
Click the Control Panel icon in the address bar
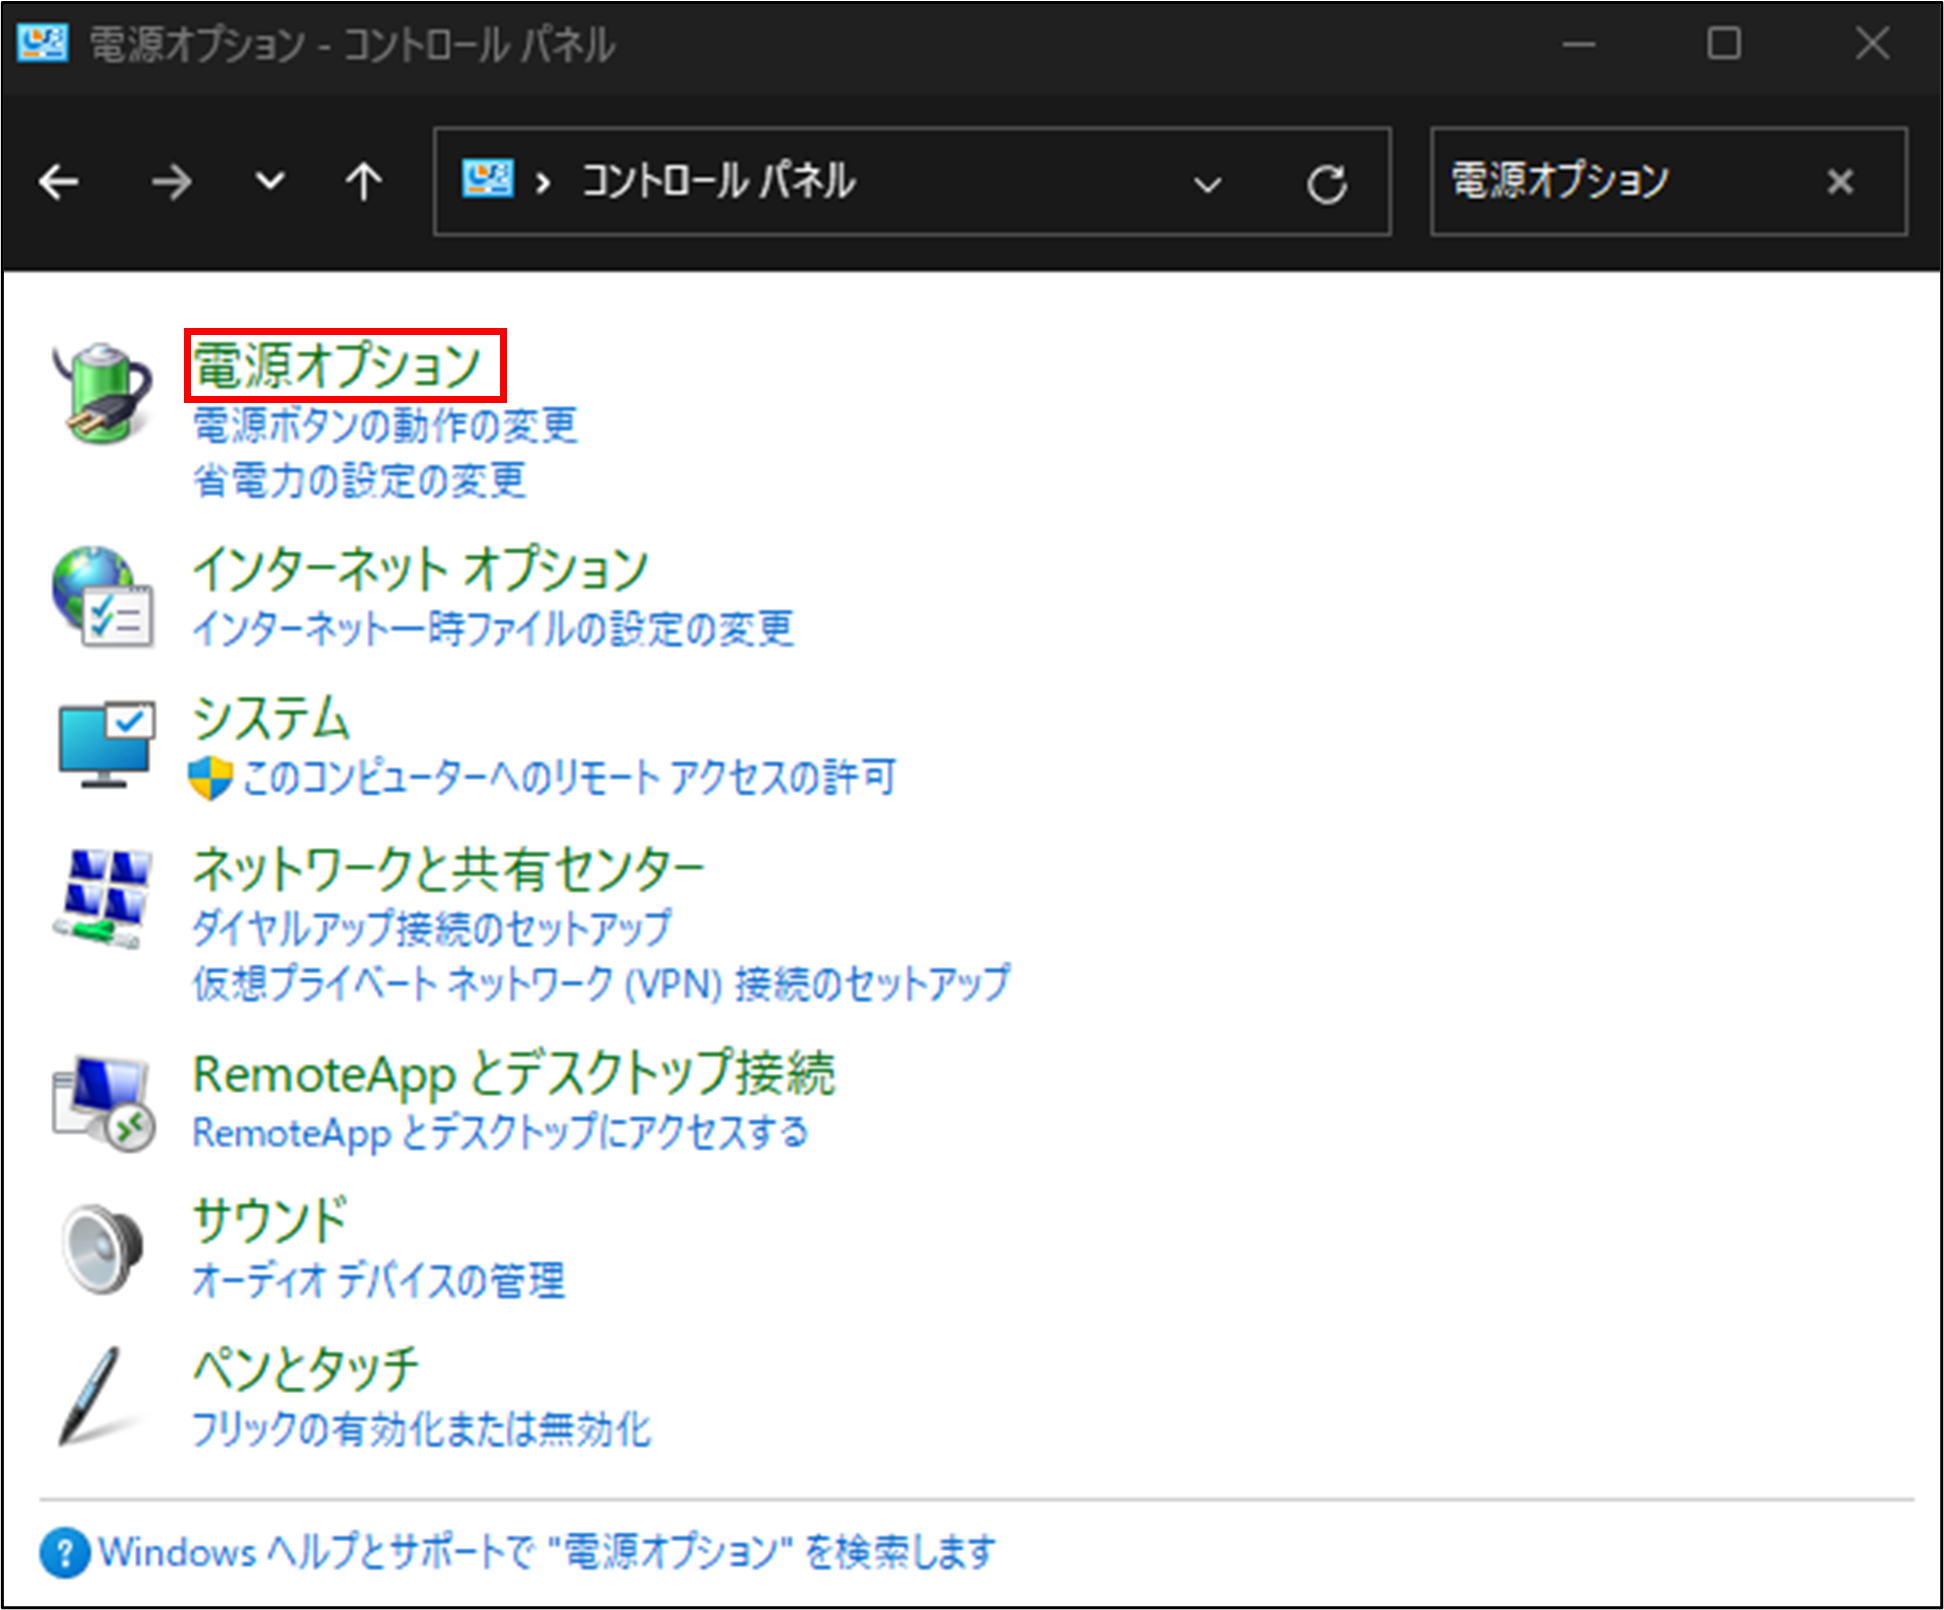tap(488, 180)
